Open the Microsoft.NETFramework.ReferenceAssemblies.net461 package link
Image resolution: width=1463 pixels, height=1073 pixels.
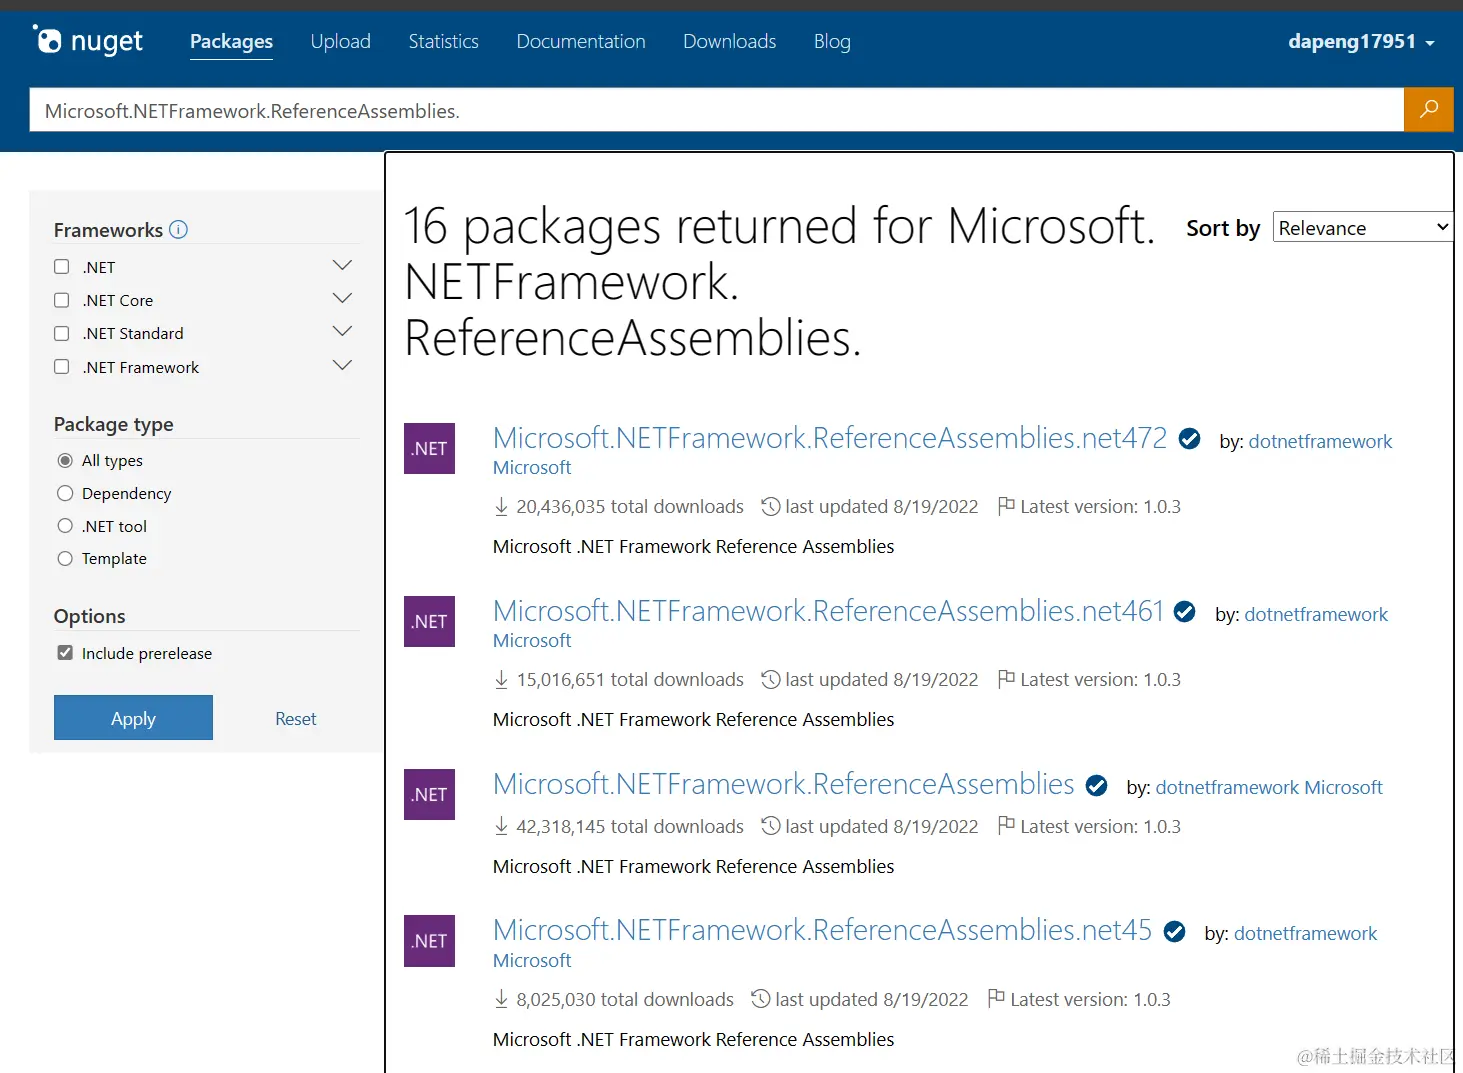point(828,611)
